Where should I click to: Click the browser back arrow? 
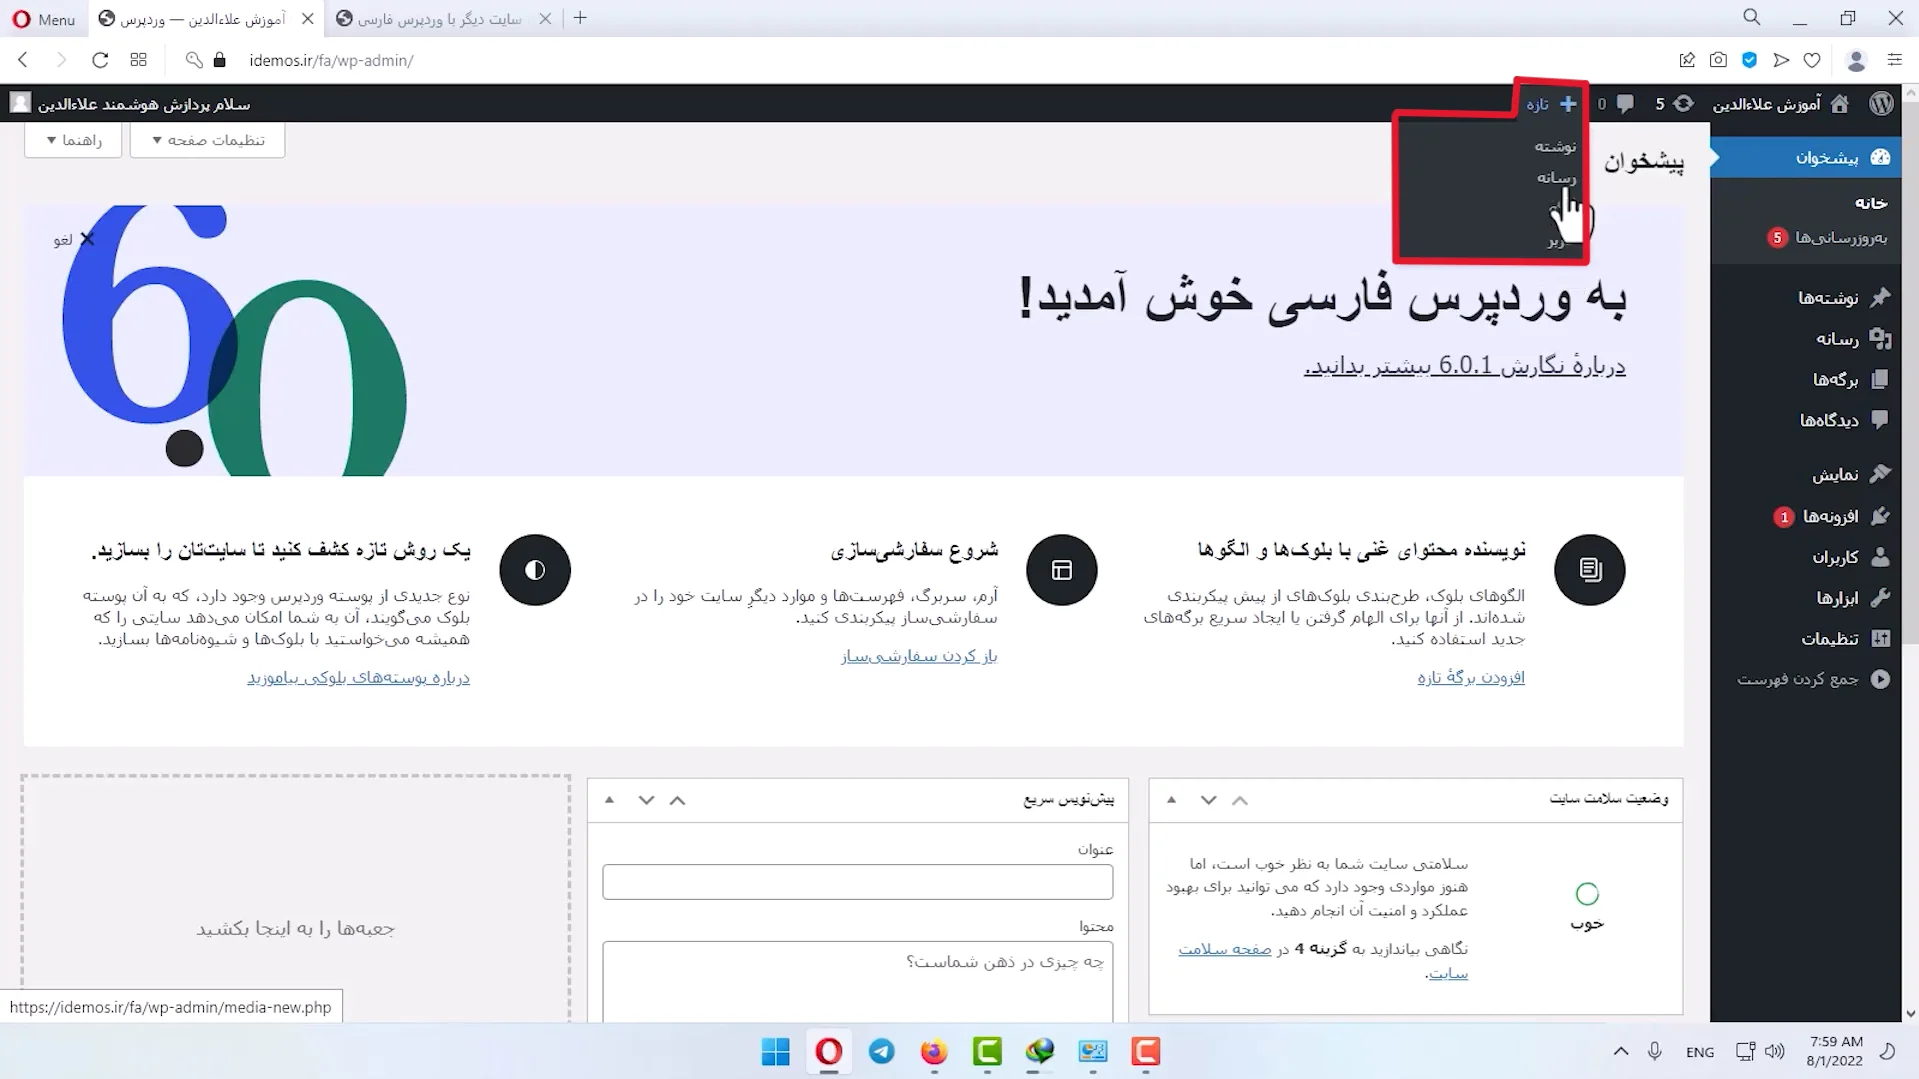[23, 60]
